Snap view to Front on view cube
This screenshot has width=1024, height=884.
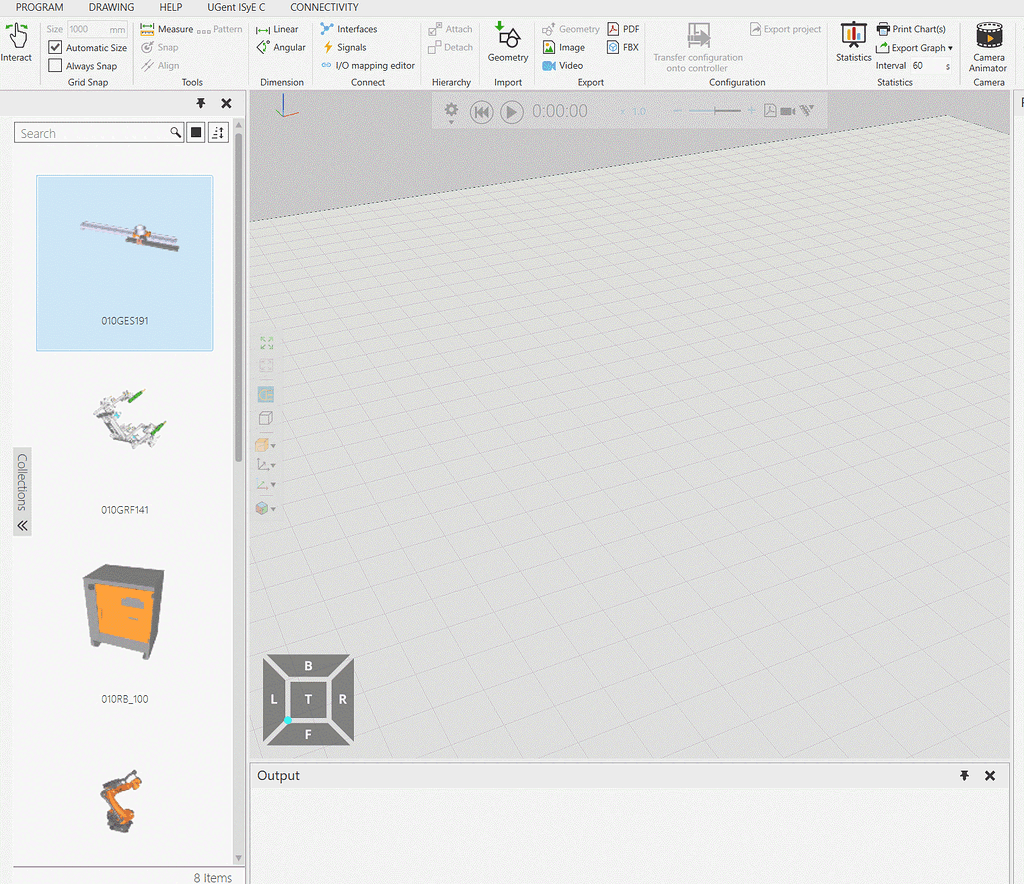(308, 734)
